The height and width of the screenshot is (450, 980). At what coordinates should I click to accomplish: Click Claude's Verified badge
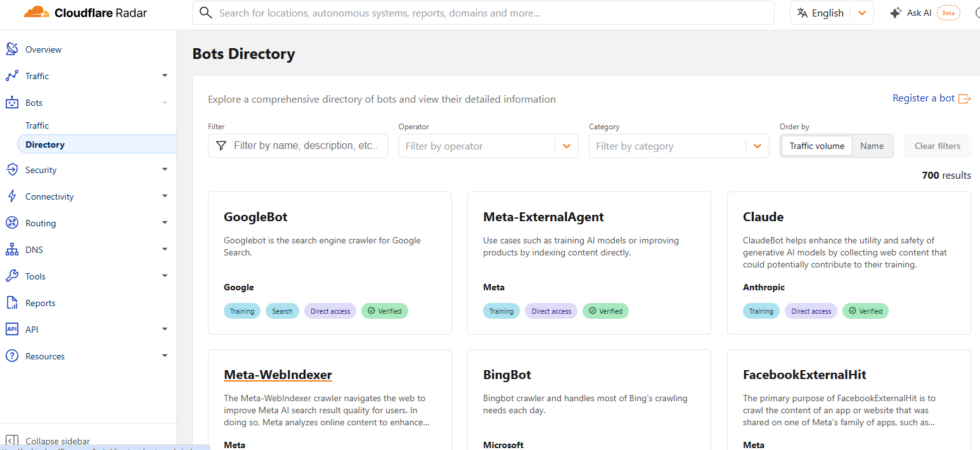click(866, 311)
